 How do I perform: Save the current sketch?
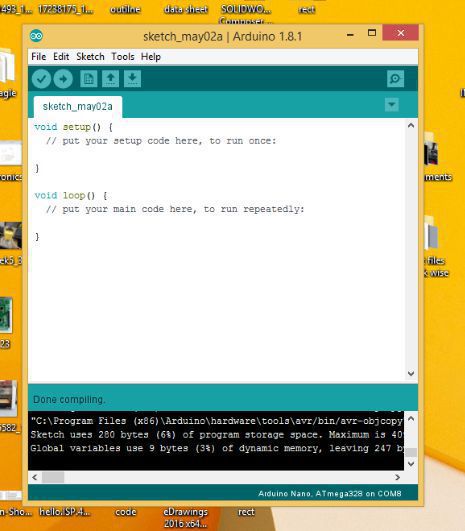click(132, 79)
